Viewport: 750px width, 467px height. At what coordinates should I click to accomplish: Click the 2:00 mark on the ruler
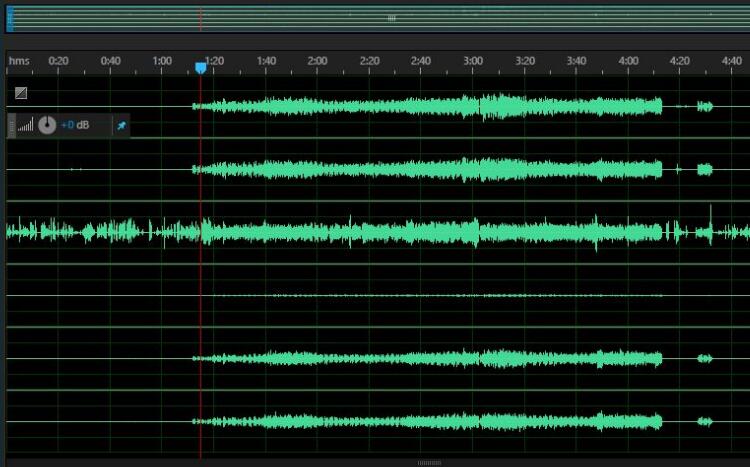[317, 61]
